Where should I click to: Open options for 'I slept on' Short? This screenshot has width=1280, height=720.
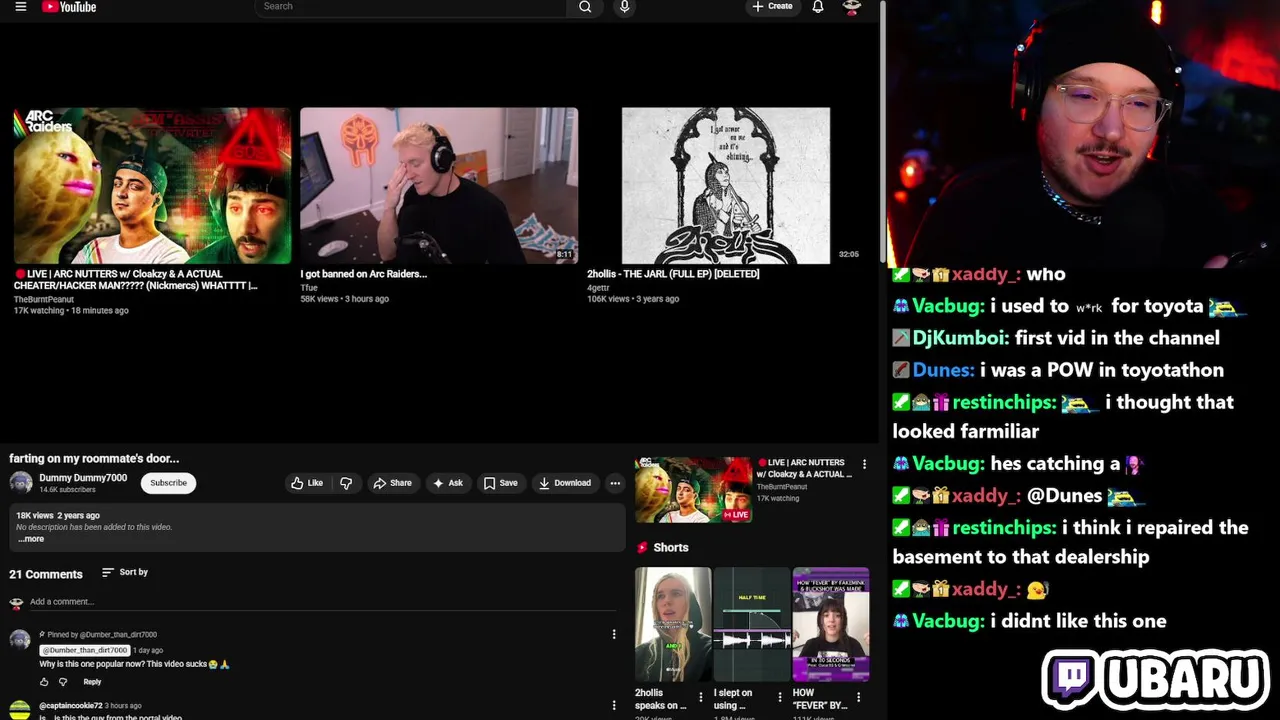(779, 697)
